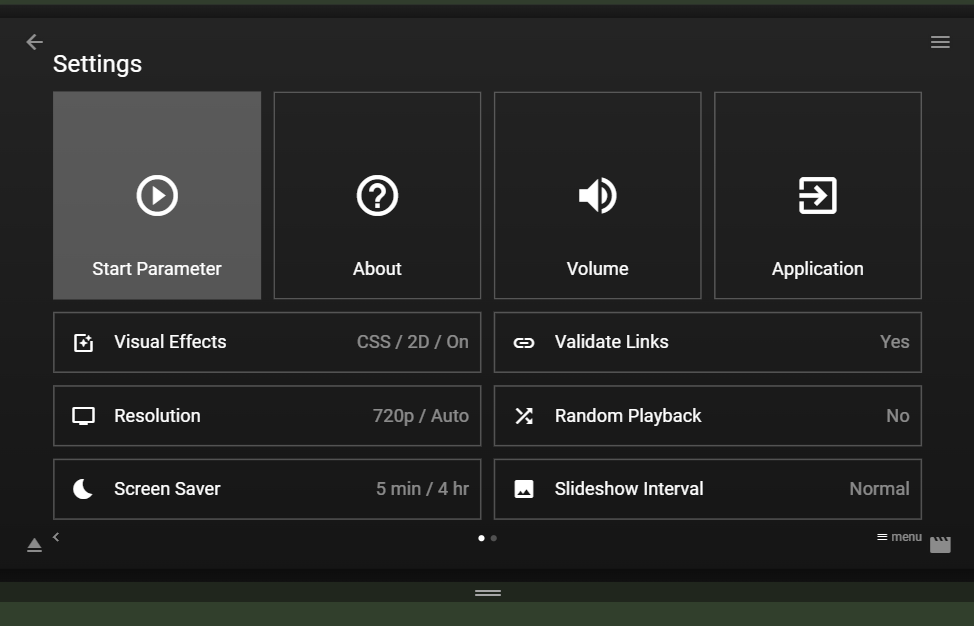Adjust the Screen Saver timeout setting
The image size is (974, 626).
(x=267, y=489)
